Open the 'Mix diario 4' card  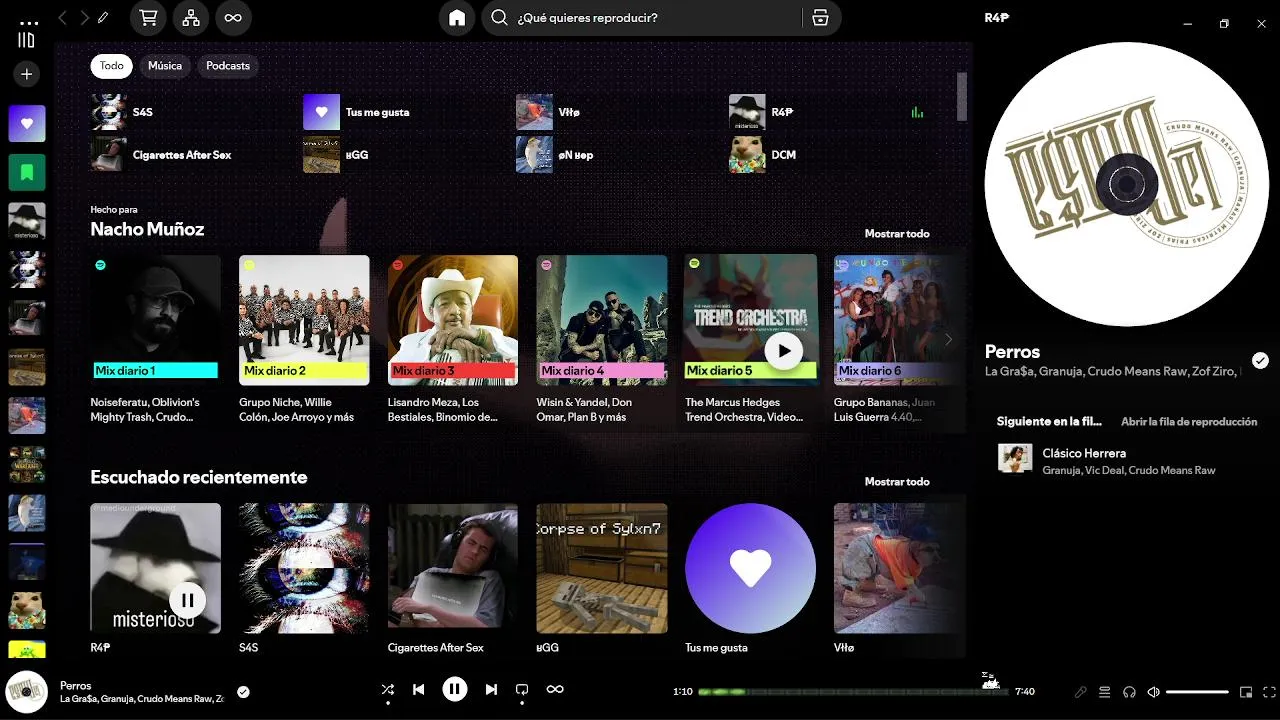602,340
